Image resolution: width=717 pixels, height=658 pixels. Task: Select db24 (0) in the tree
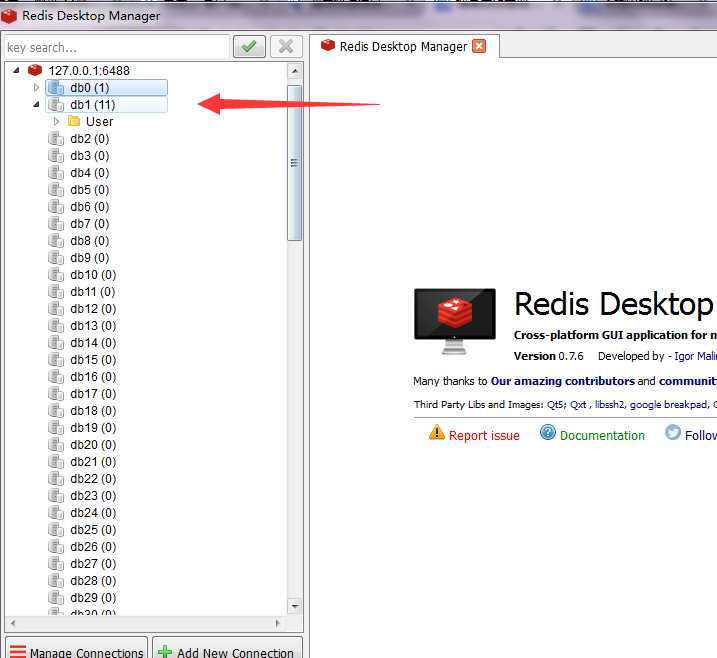[x=93, y=513]
